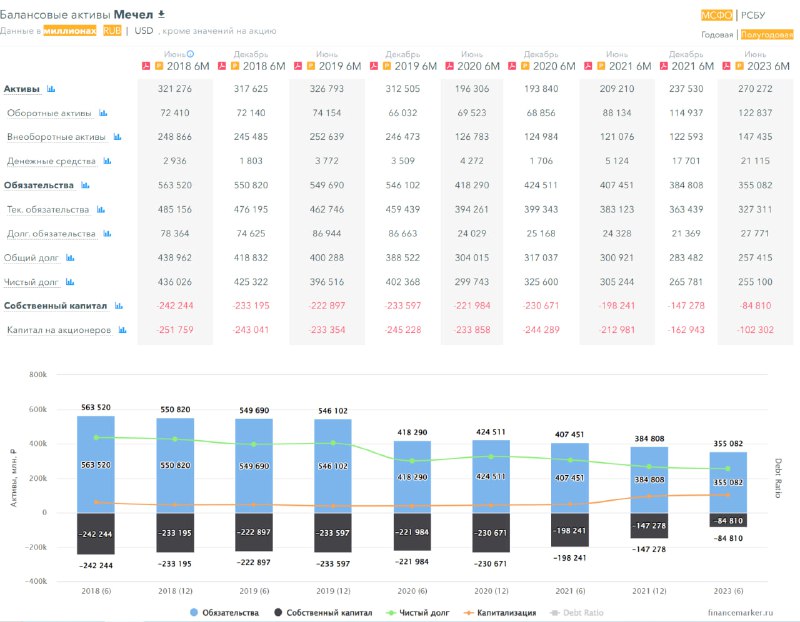Image resolution: width=800 pixels, height=622 pixels.
Task: Select the non-current assets value 126 783
Action: click(472, 137)
